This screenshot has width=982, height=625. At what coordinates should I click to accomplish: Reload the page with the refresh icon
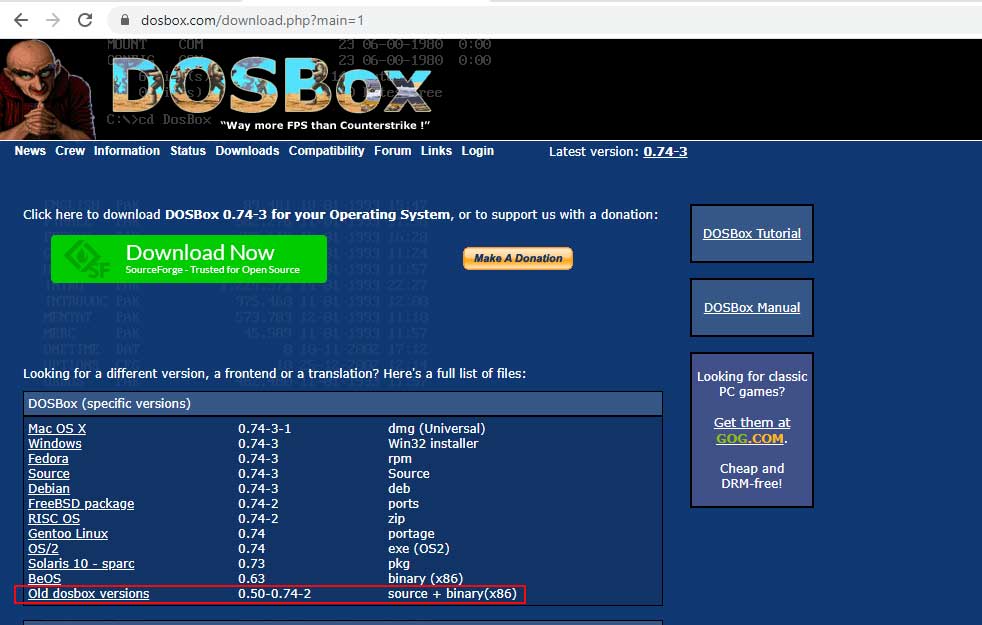85,20
